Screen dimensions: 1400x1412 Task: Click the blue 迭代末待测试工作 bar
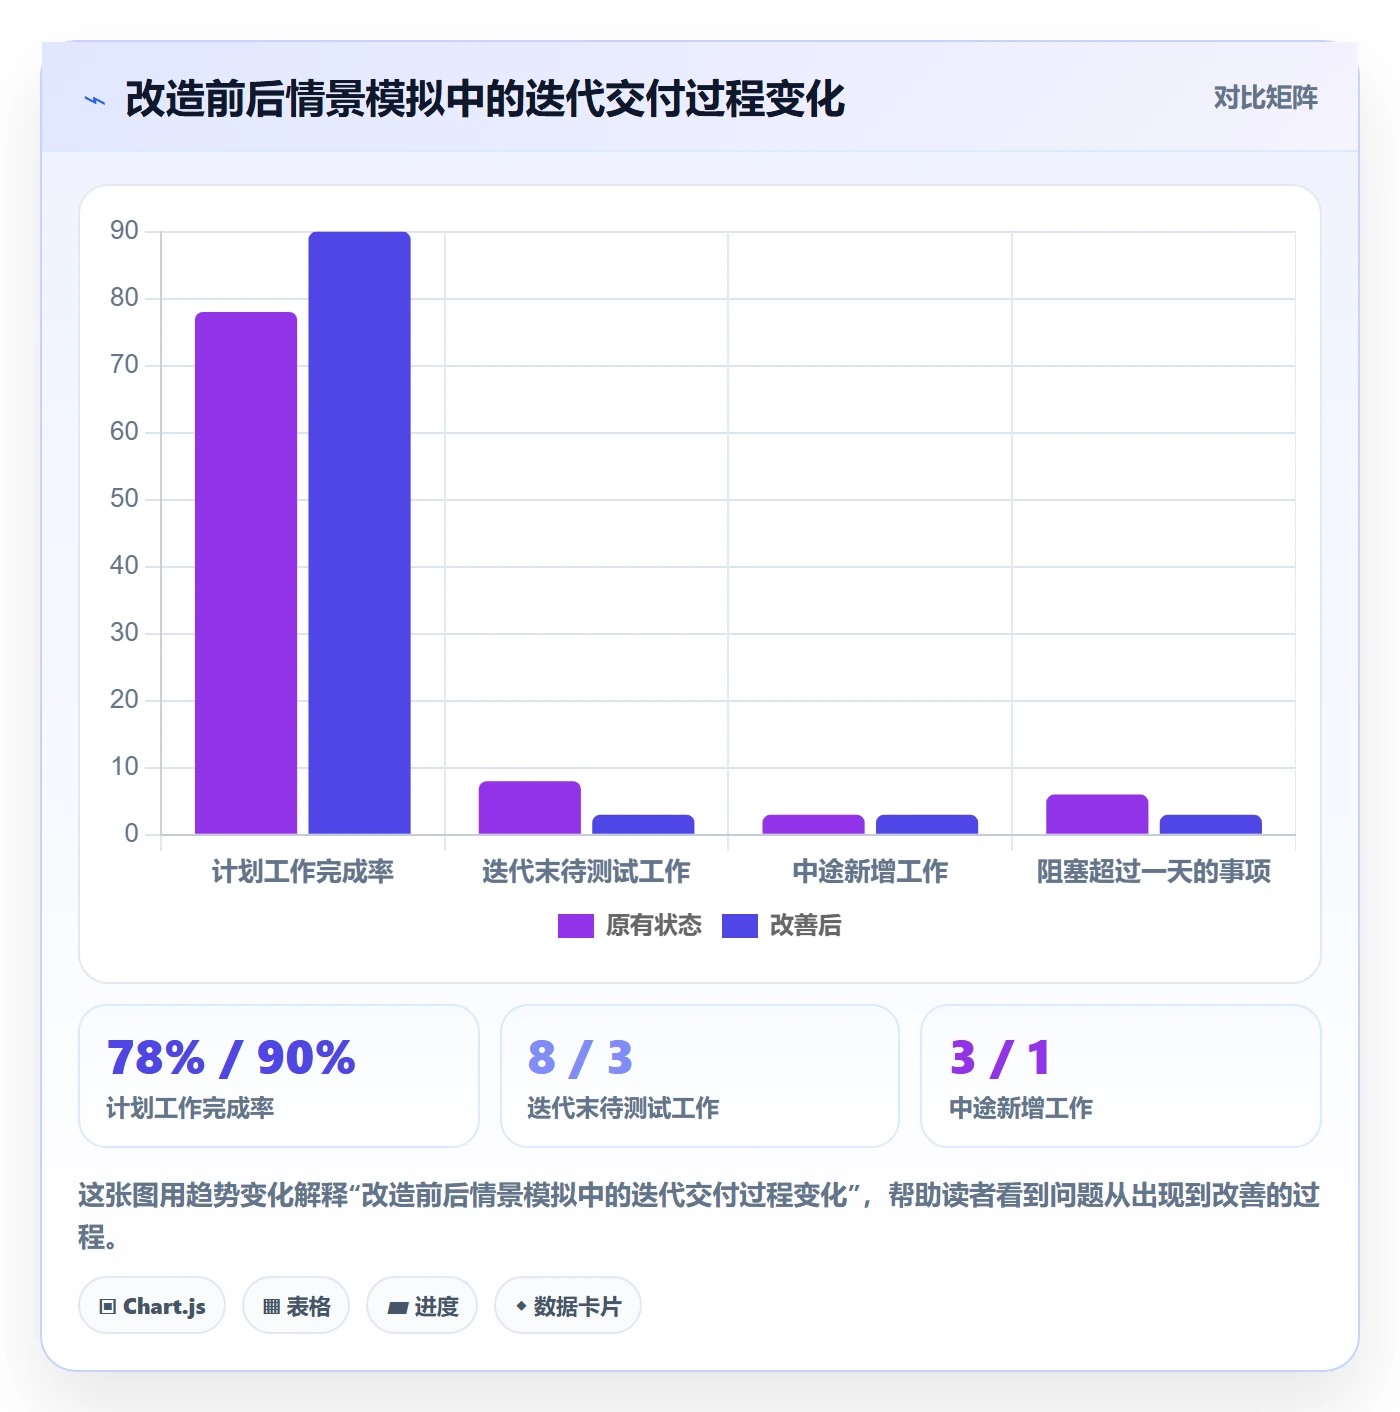coord(643,825)
